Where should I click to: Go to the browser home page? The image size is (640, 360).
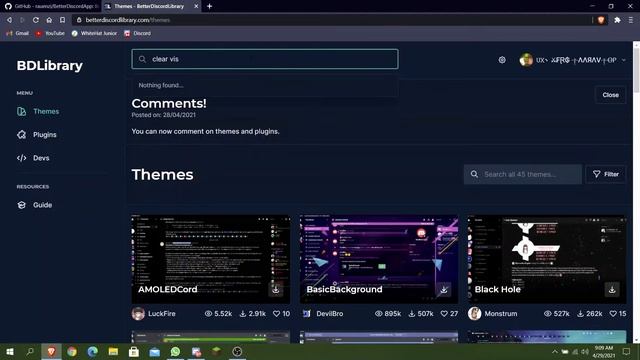[x=49, y=20]
